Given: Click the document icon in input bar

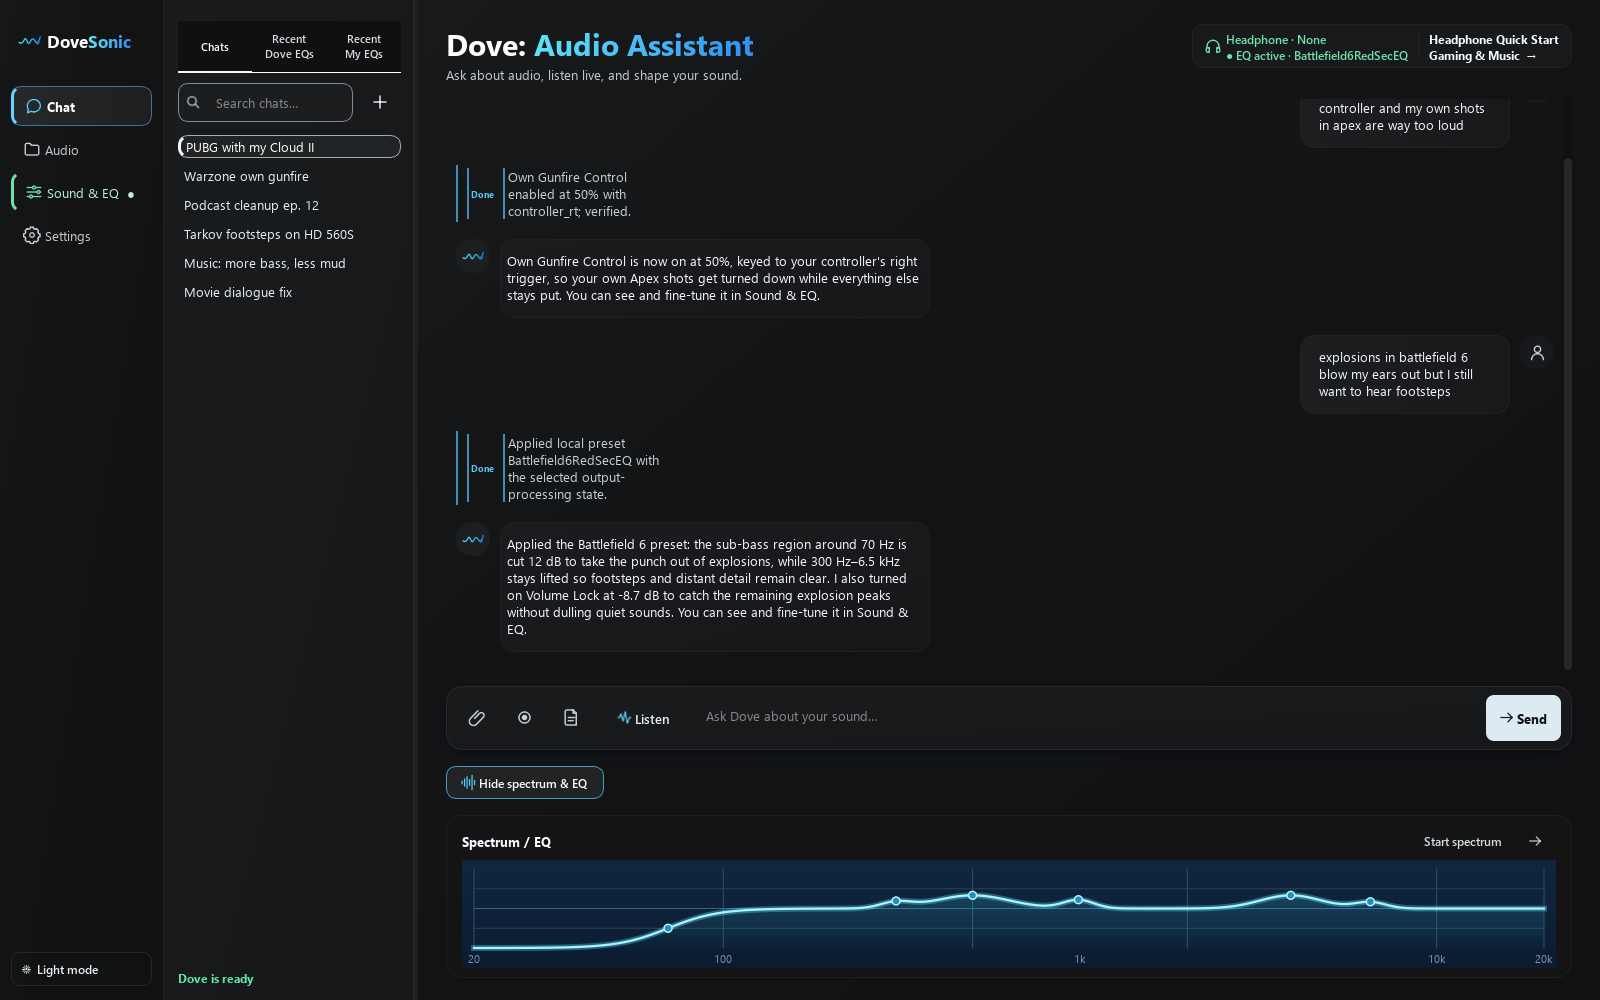Looking at the screenshot, I should coord(571,718).
